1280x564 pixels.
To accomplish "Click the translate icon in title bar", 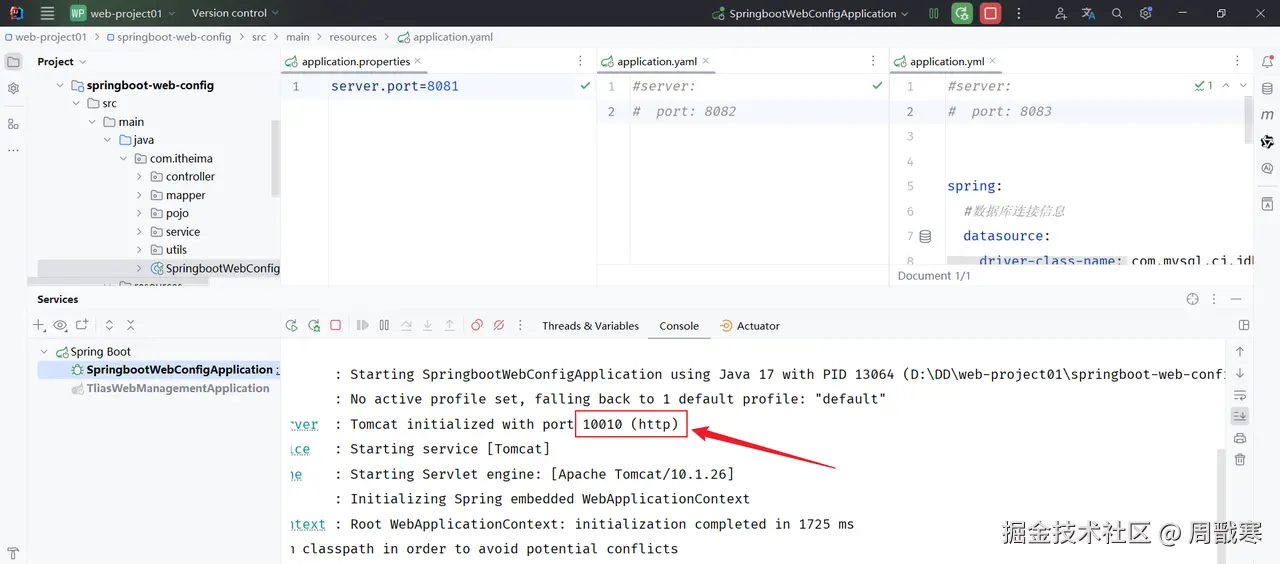I will pyautogui.click(x=1089, y=13).
